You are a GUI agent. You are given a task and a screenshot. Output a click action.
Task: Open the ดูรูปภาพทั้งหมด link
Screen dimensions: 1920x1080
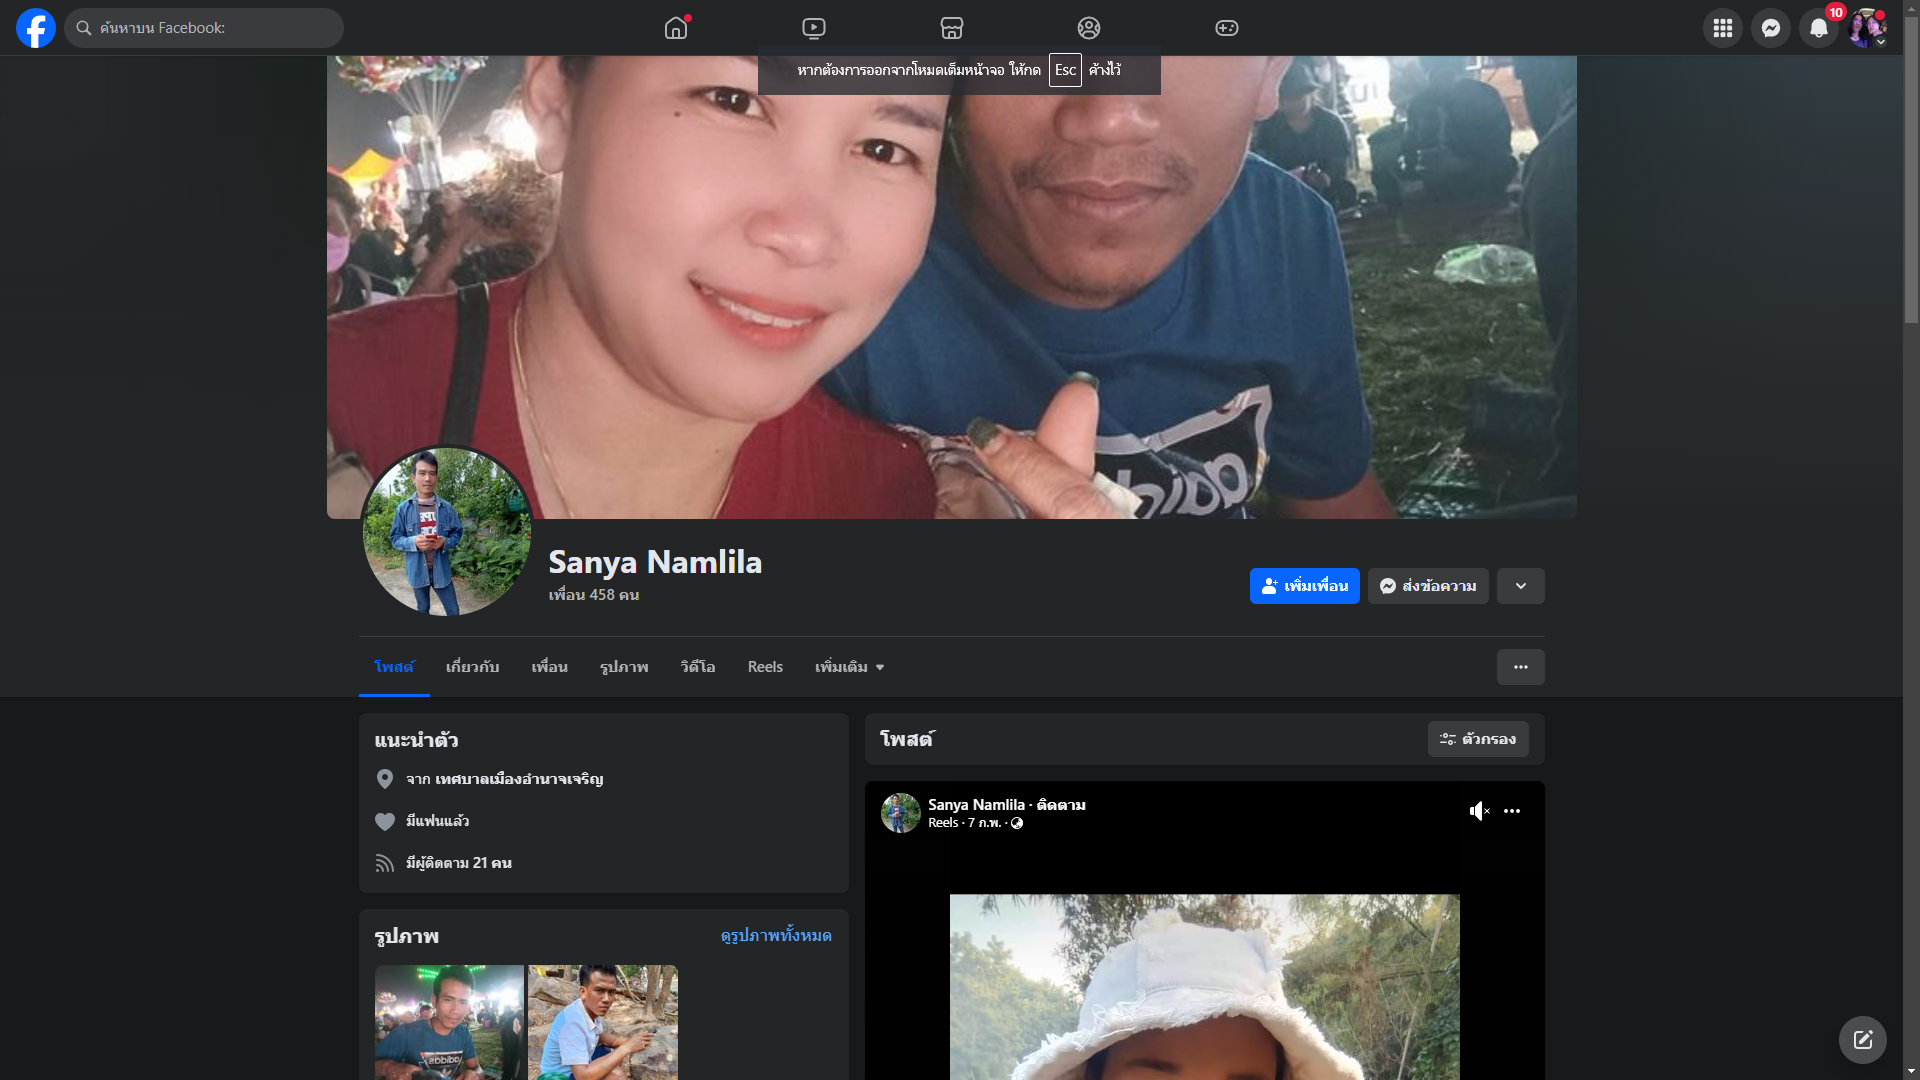(x=776, y=935)
